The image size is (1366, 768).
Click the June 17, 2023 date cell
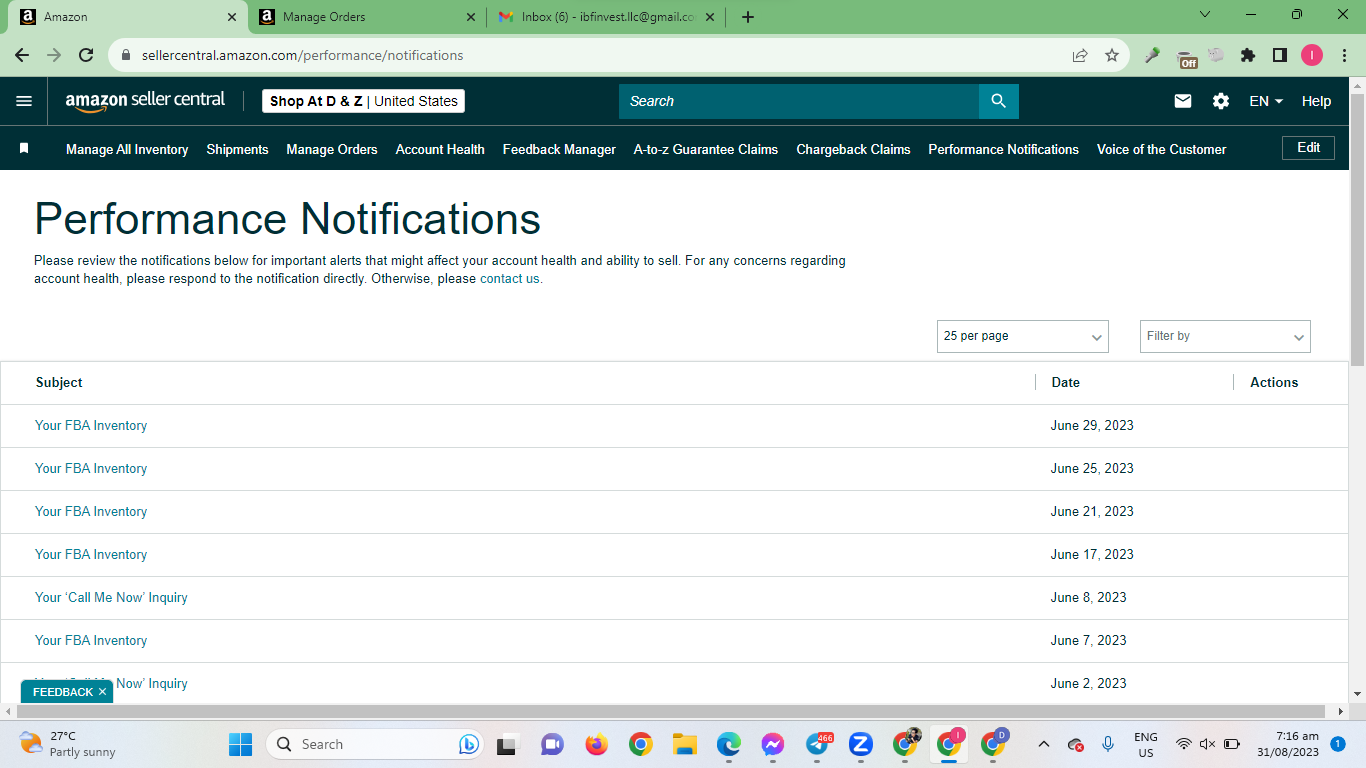pyautogui.click(x=1092, y=554)
